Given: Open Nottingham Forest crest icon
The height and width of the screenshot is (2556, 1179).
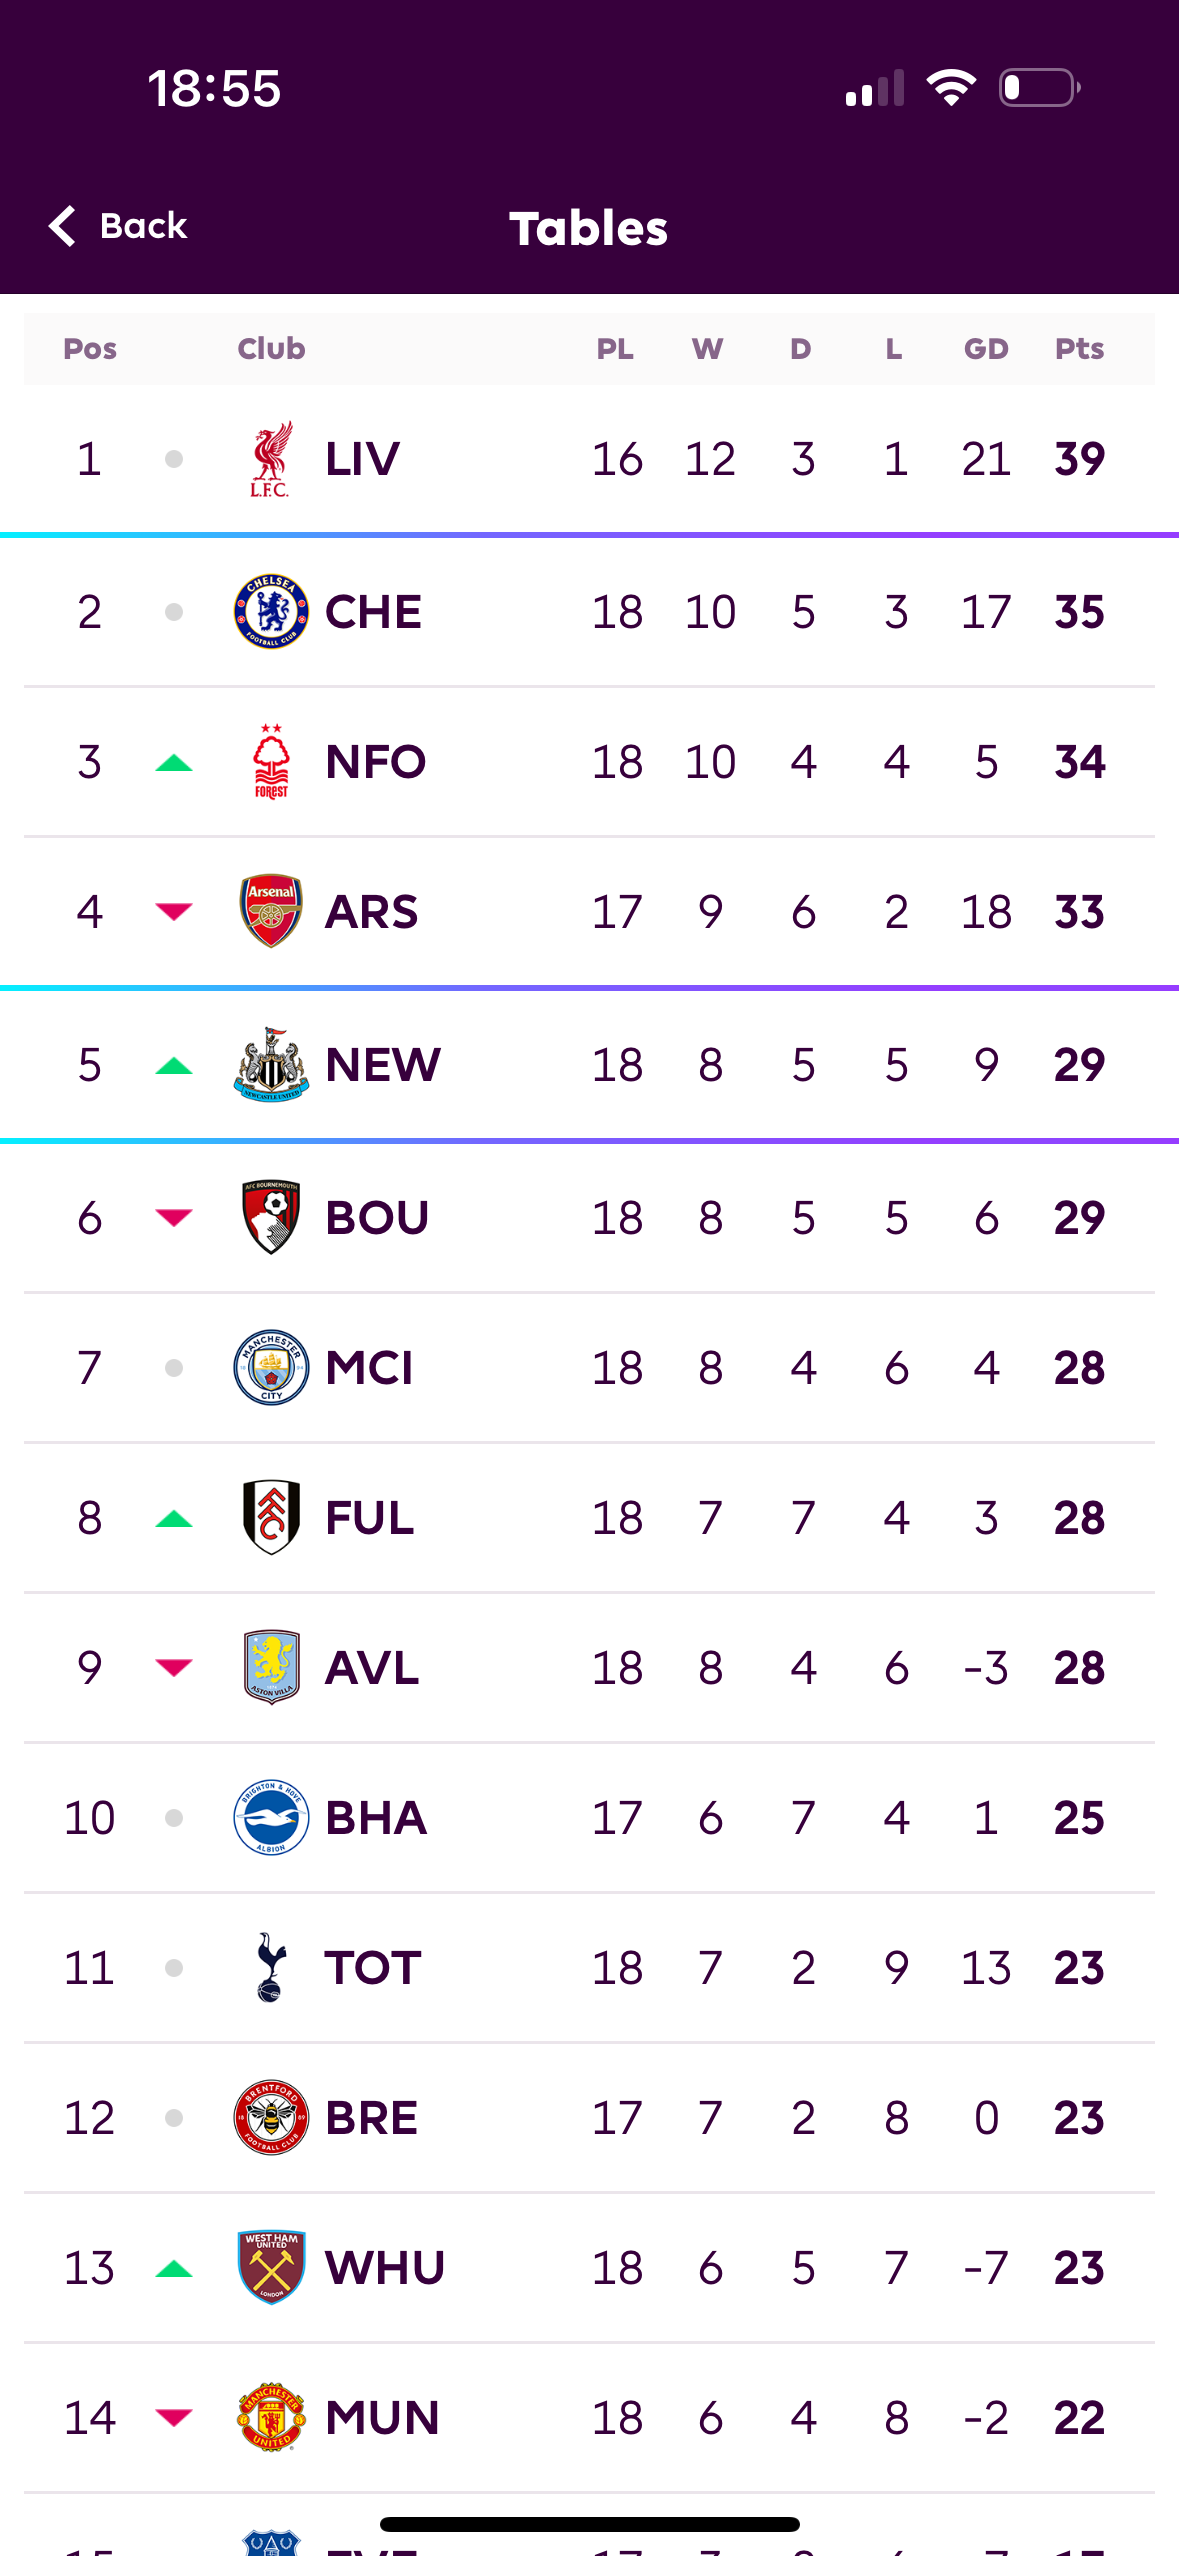Looking at the screenshot, I should click(x=271, y=761).
